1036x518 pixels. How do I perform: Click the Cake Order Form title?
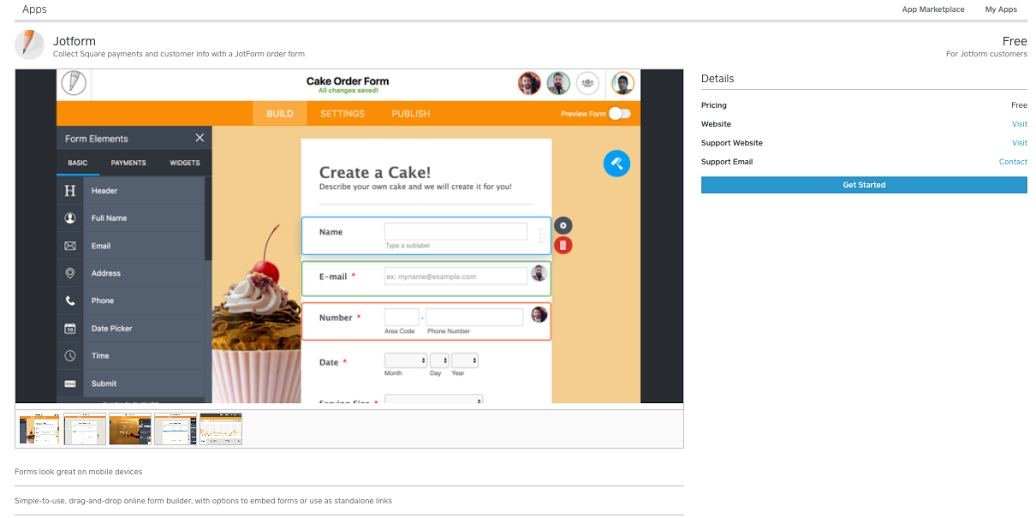348,81
